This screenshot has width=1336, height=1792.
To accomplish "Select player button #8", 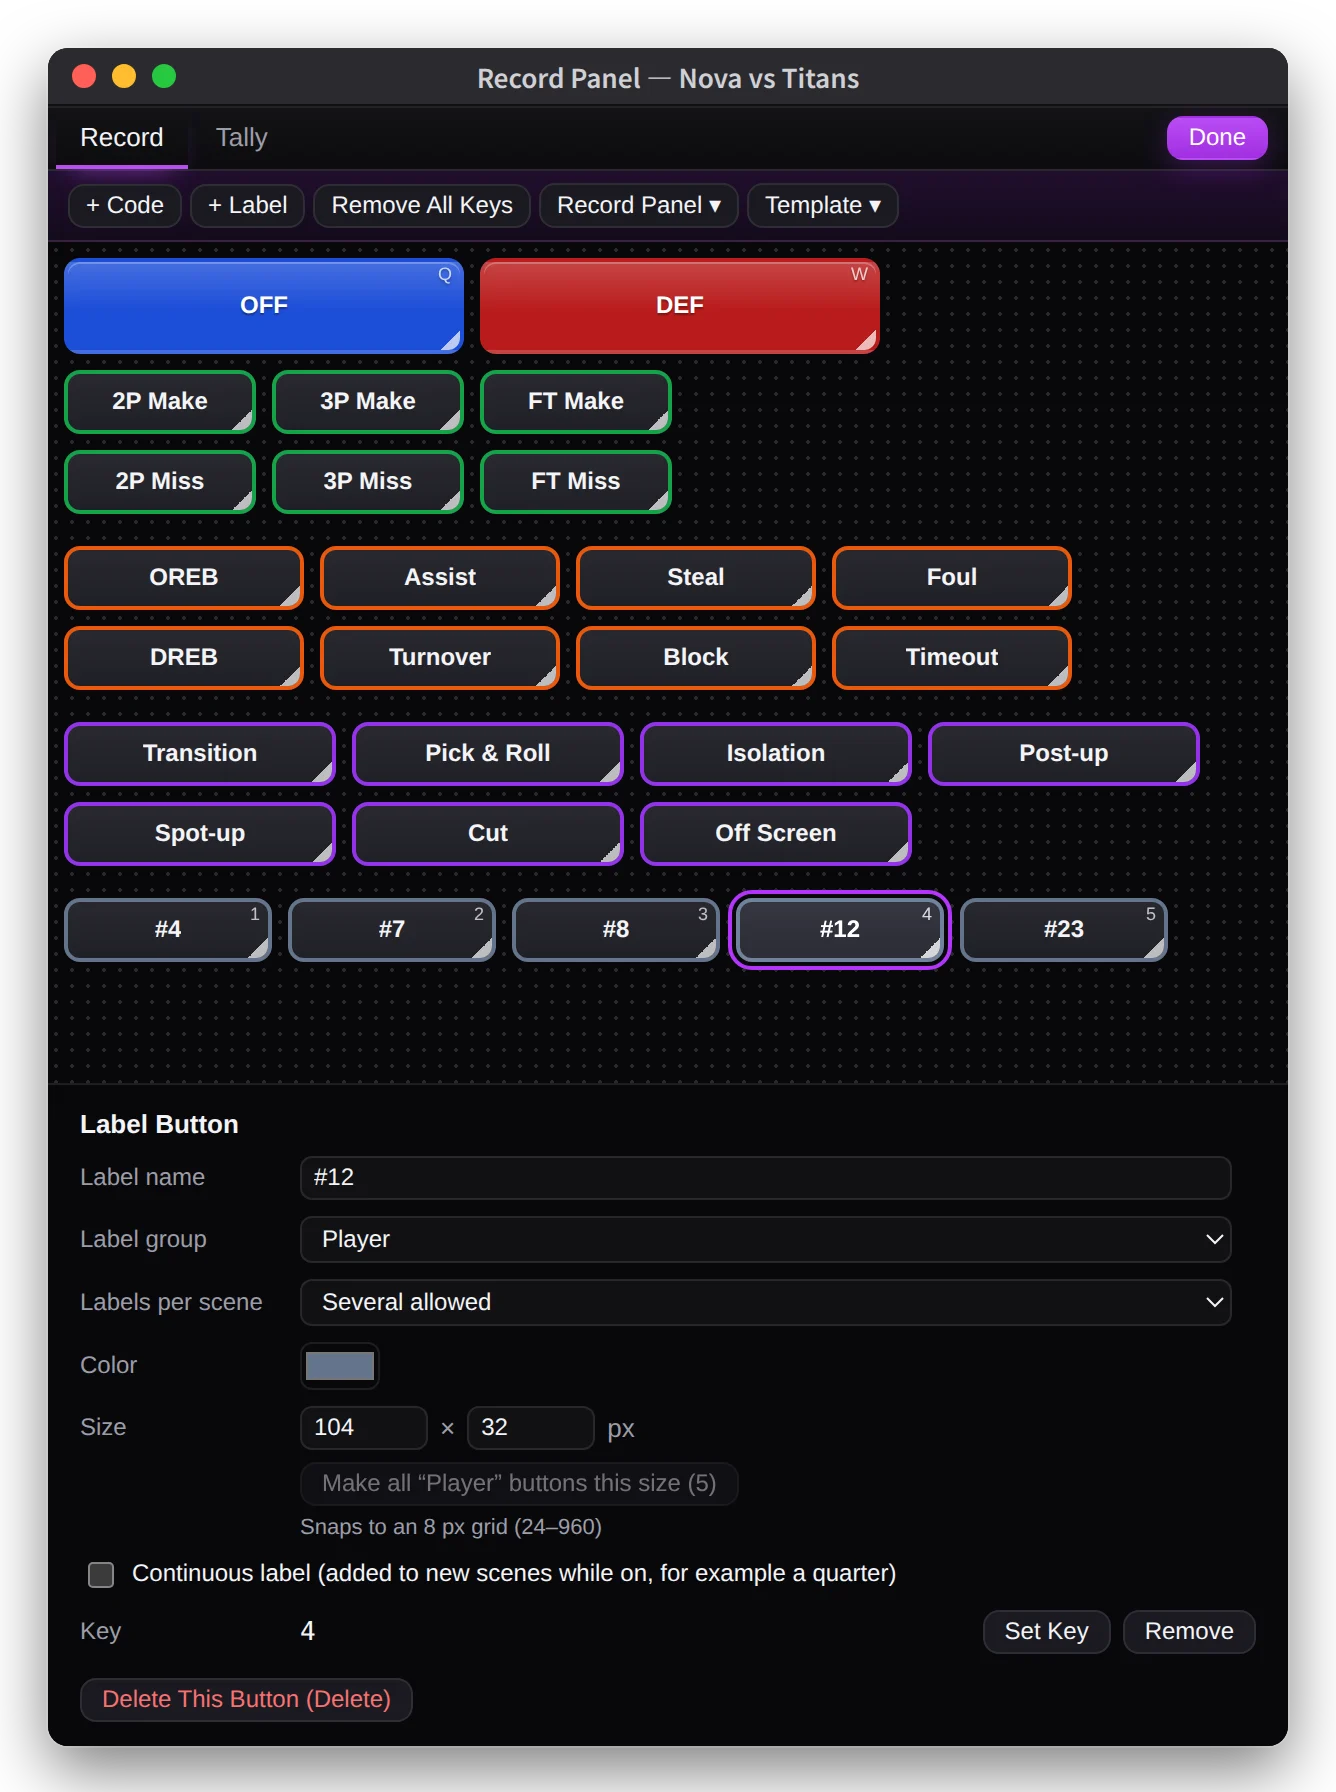I will [616, 930].
